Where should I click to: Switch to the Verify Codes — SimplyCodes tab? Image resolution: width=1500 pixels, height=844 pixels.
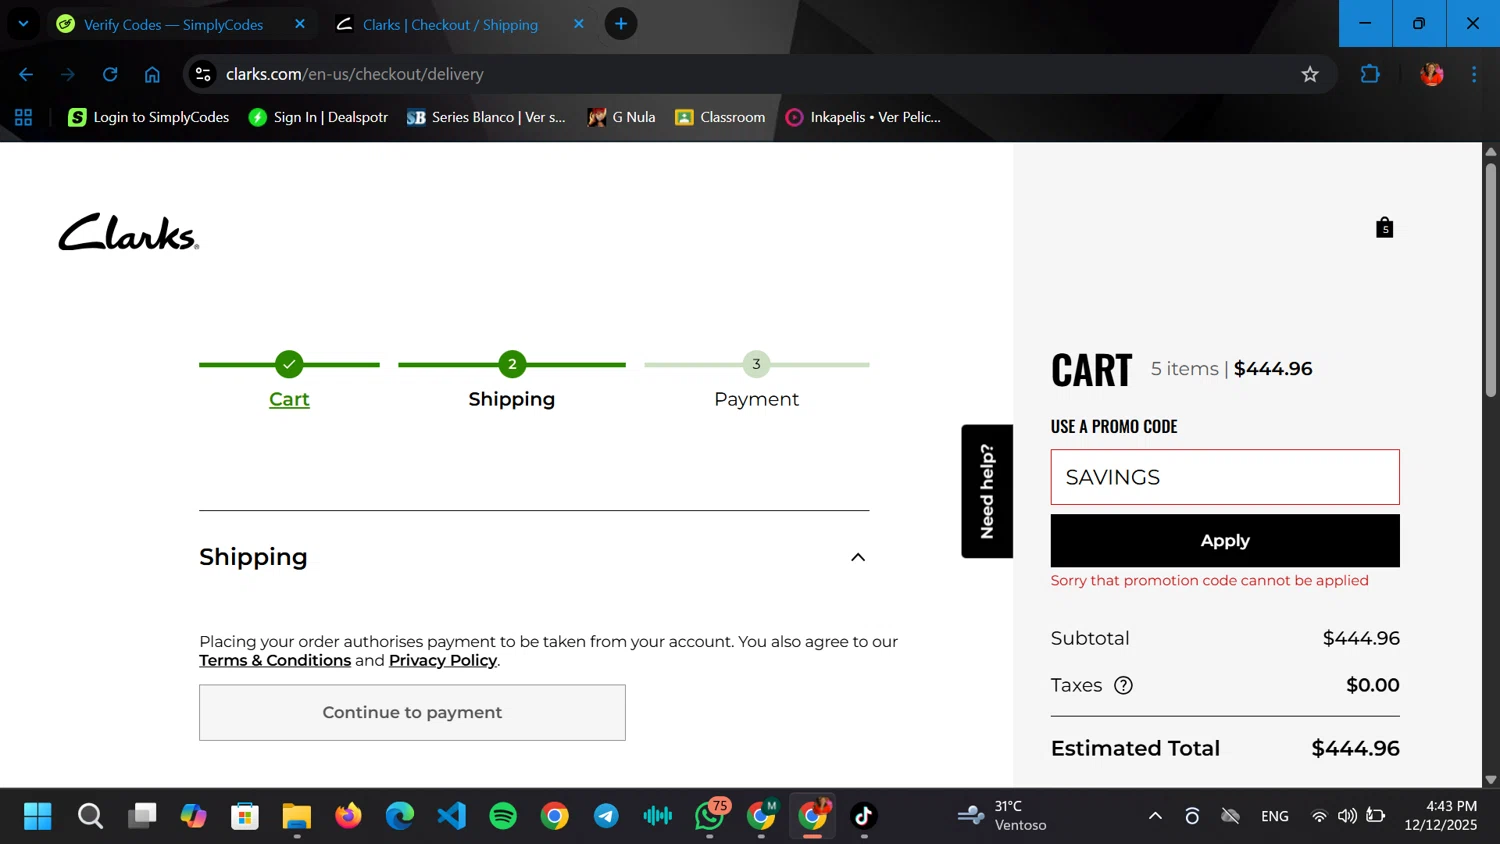pyautogui.click(x=174, y=24)
